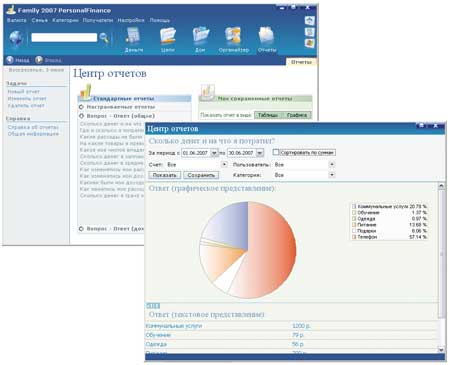Open the Помощь menu
The height and width of the screenshot is (365, 450).
pos(160,20)
